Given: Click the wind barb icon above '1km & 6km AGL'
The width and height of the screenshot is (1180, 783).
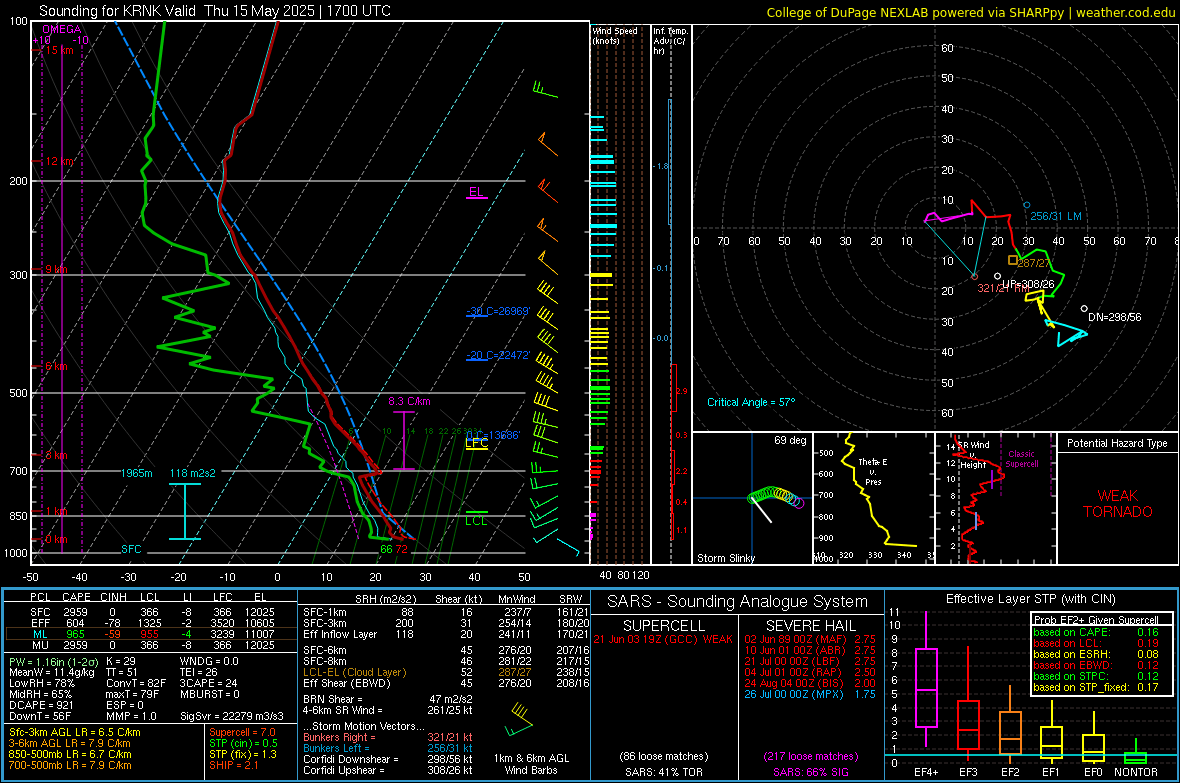Looking at the screenshot, I should coord(519,719).
